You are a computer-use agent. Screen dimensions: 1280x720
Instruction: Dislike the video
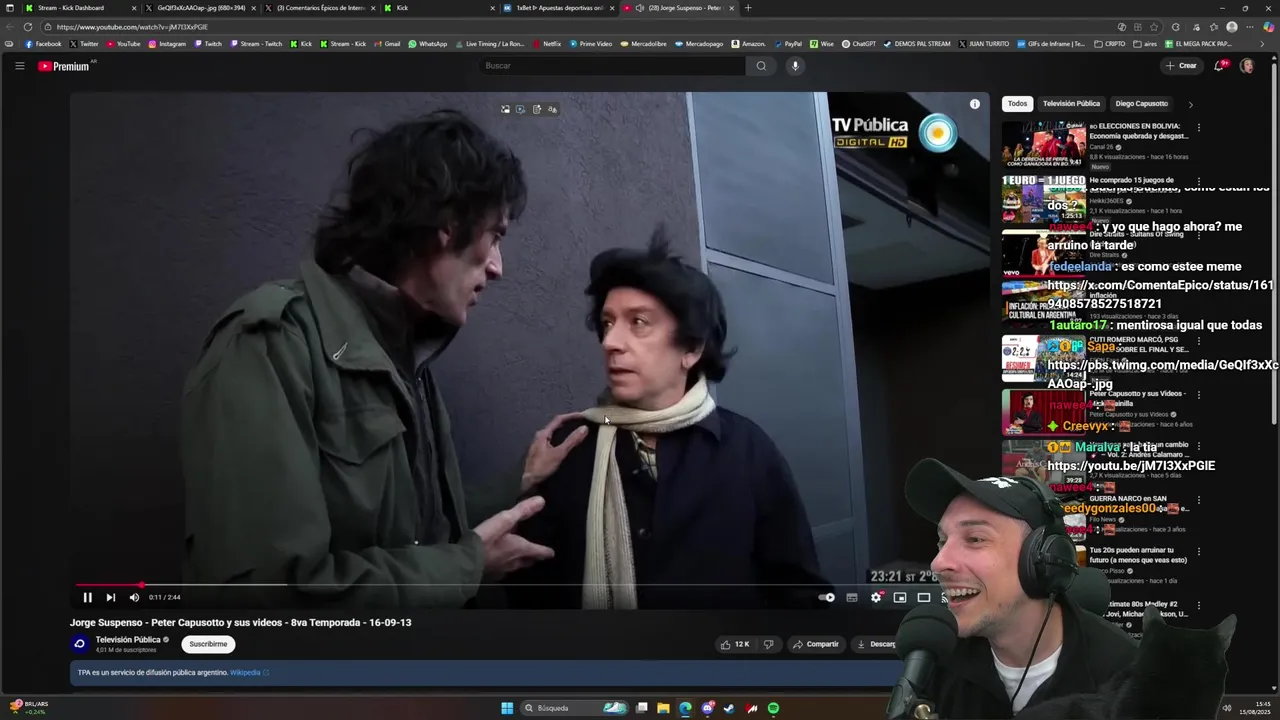pos(768,644)
